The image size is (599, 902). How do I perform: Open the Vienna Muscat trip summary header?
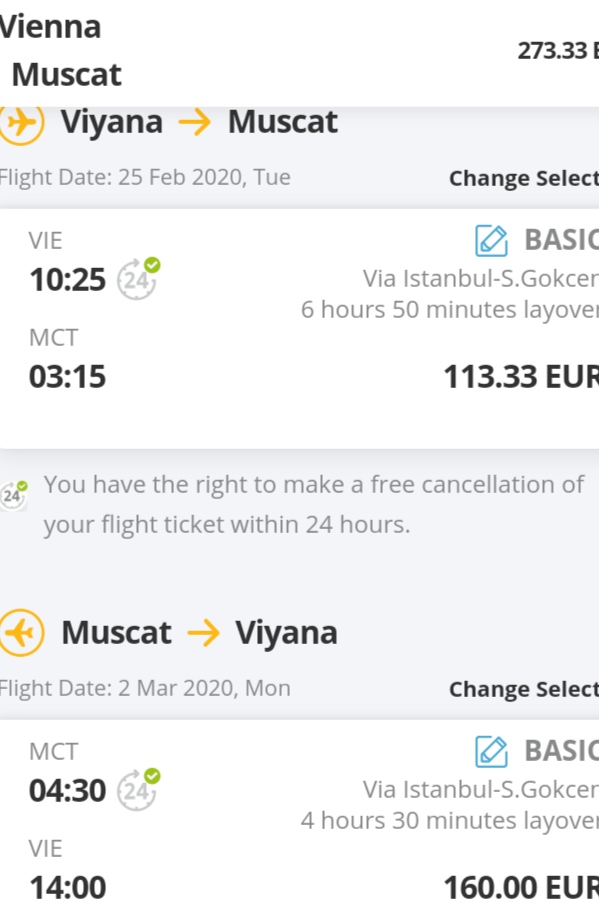pyautogui.click(x=60, y=51)
